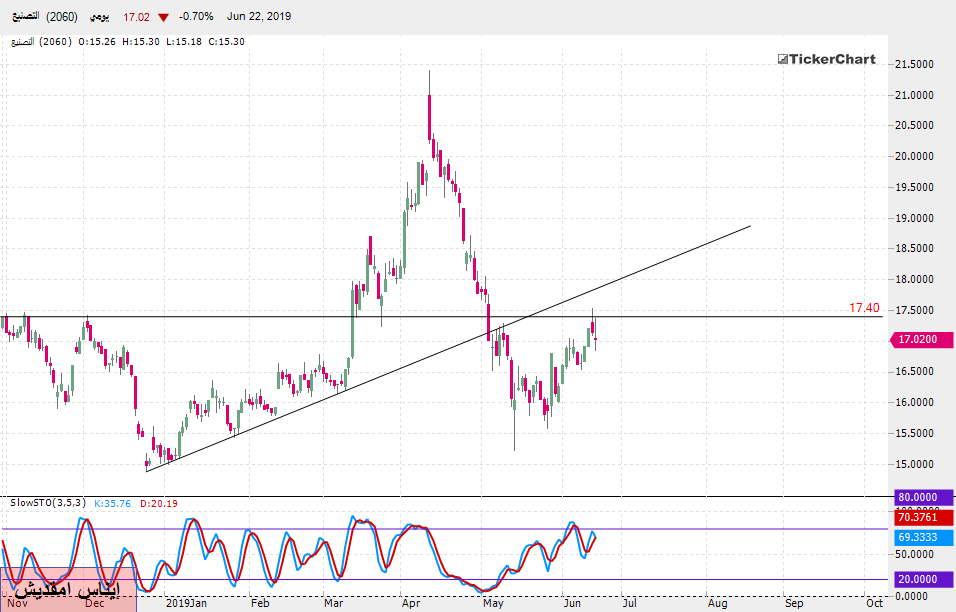Select the upper end of the rising trendline

click(750, 226)
